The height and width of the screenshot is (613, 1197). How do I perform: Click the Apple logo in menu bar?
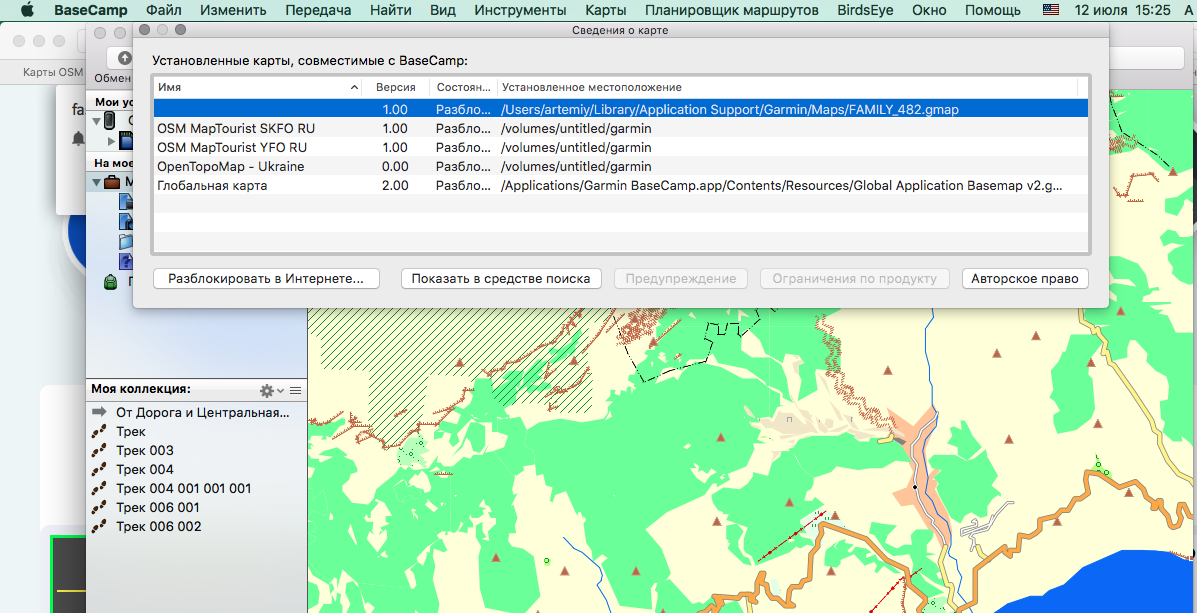27,10
